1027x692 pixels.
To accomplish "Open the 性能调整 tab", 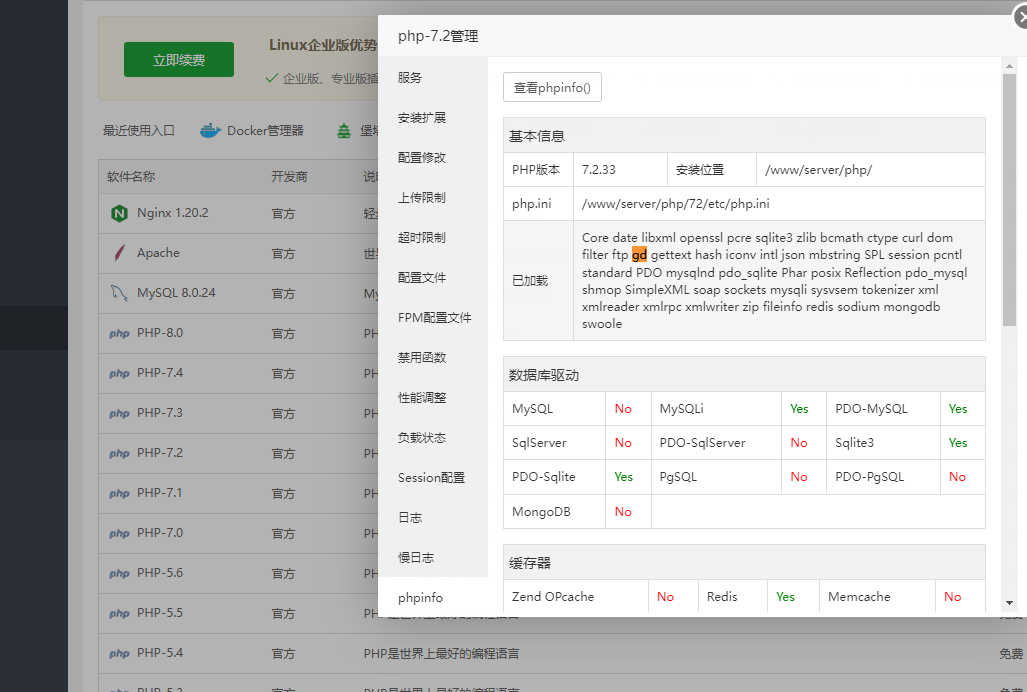I will pos(433,397).
